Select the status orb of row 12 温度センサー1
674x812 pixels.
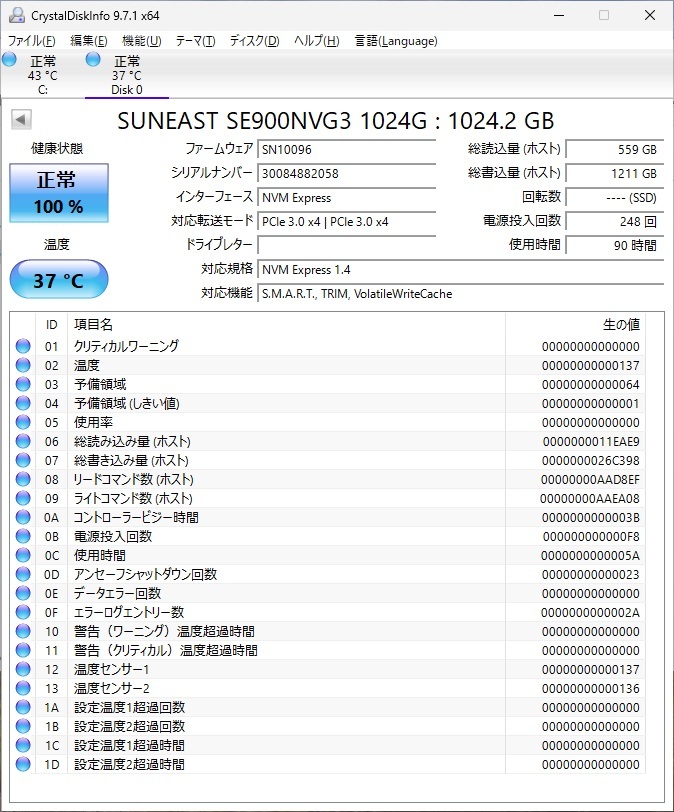(23, 669)
